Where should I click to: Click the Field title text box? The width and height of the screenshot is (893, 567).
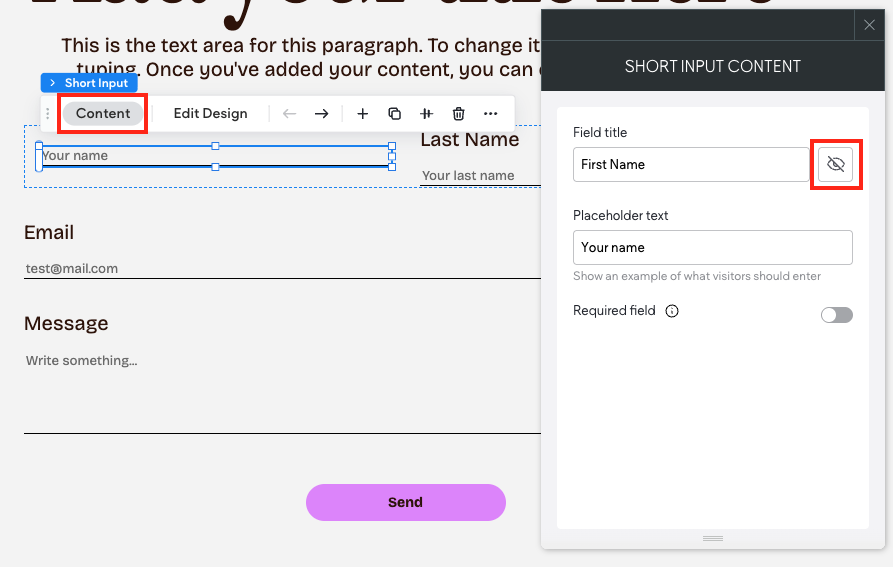point(690,164)
